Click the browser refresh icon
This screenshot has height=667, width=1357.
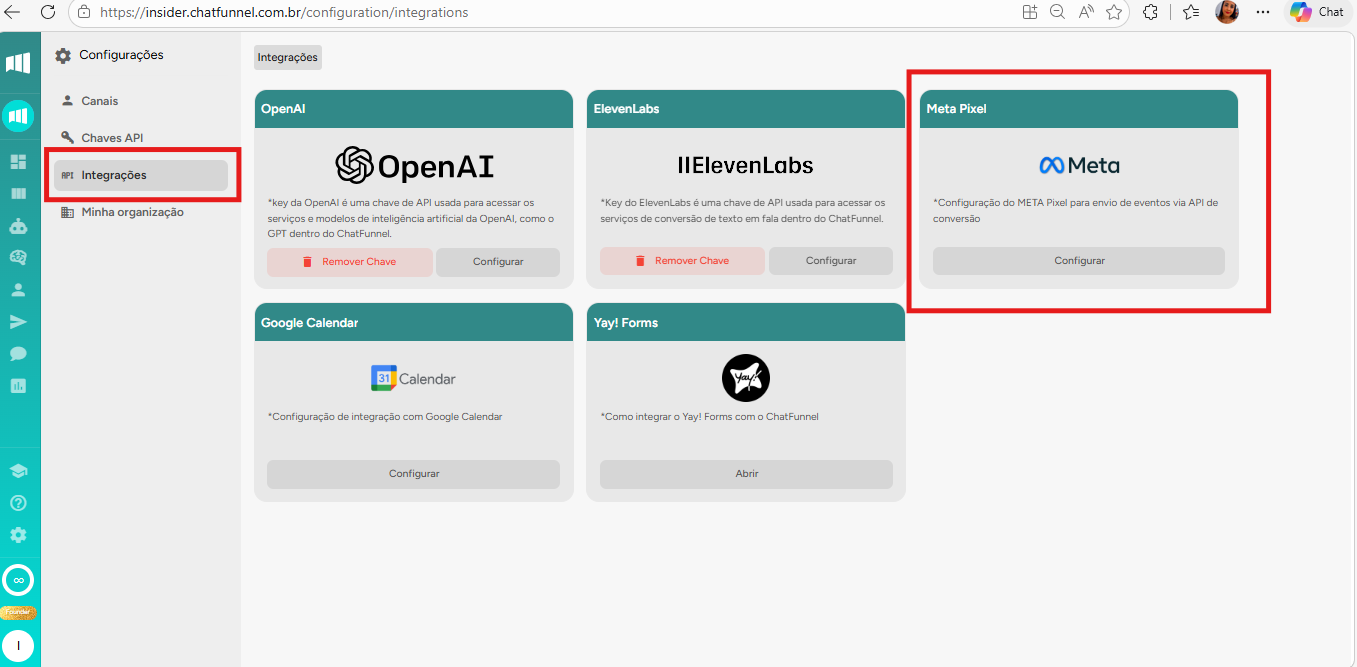[48, 12]
